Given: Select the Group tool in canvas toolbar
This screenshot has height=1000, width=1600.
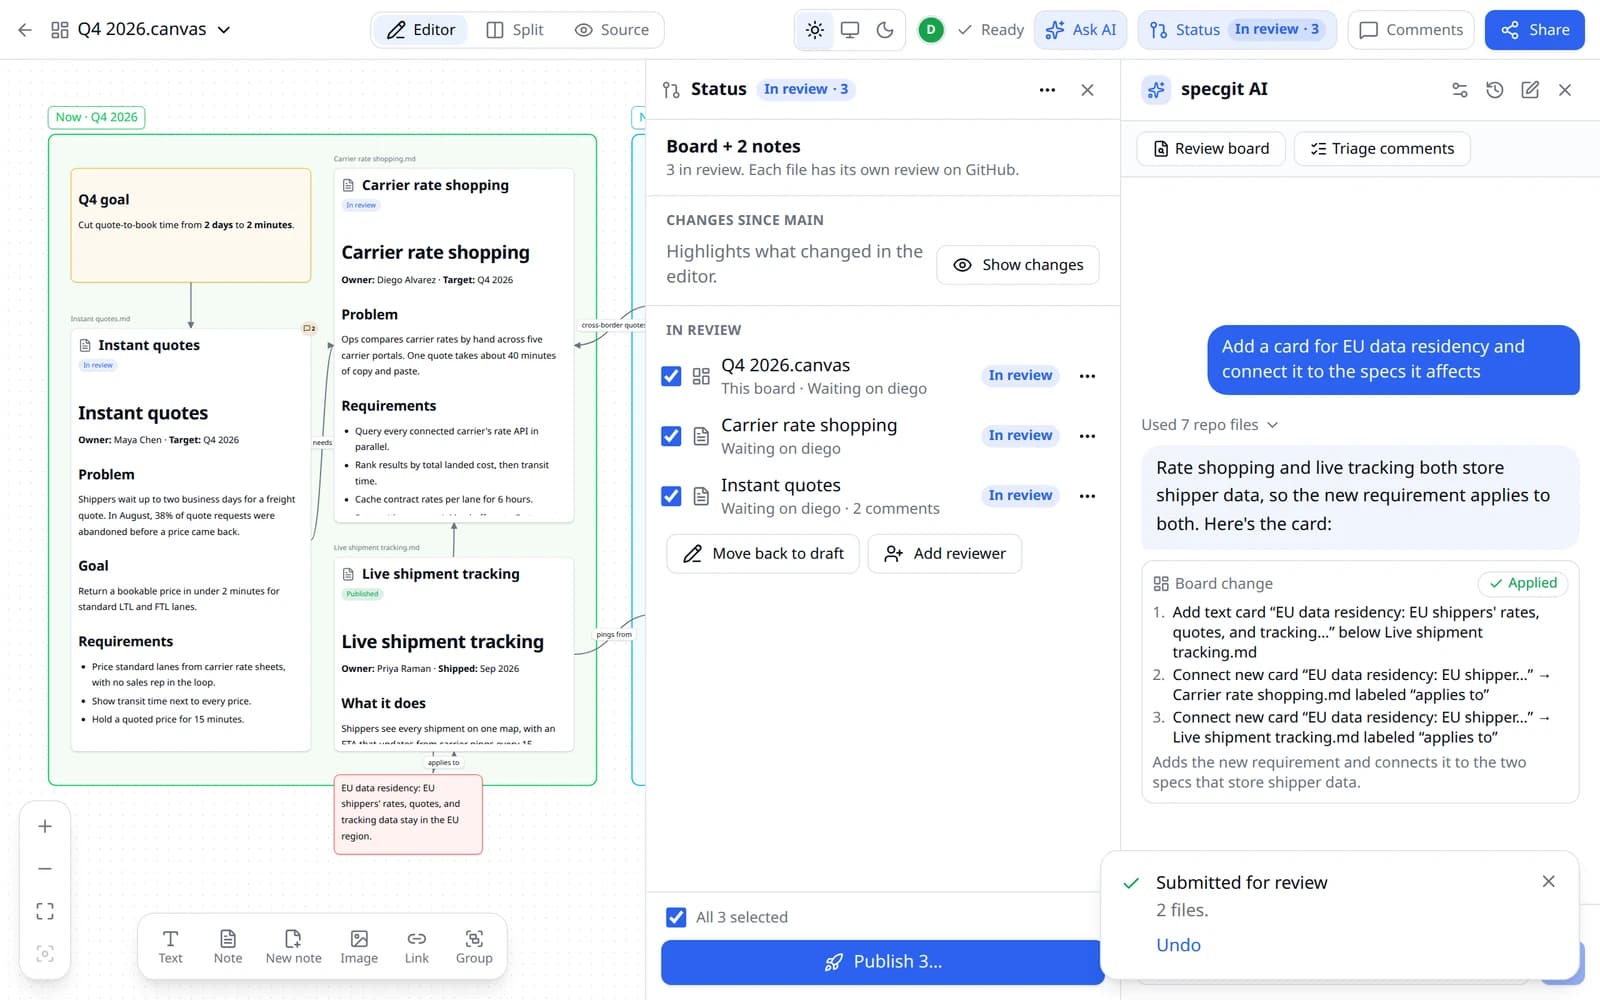Looking at the screenshot, I should coord(474,946).
